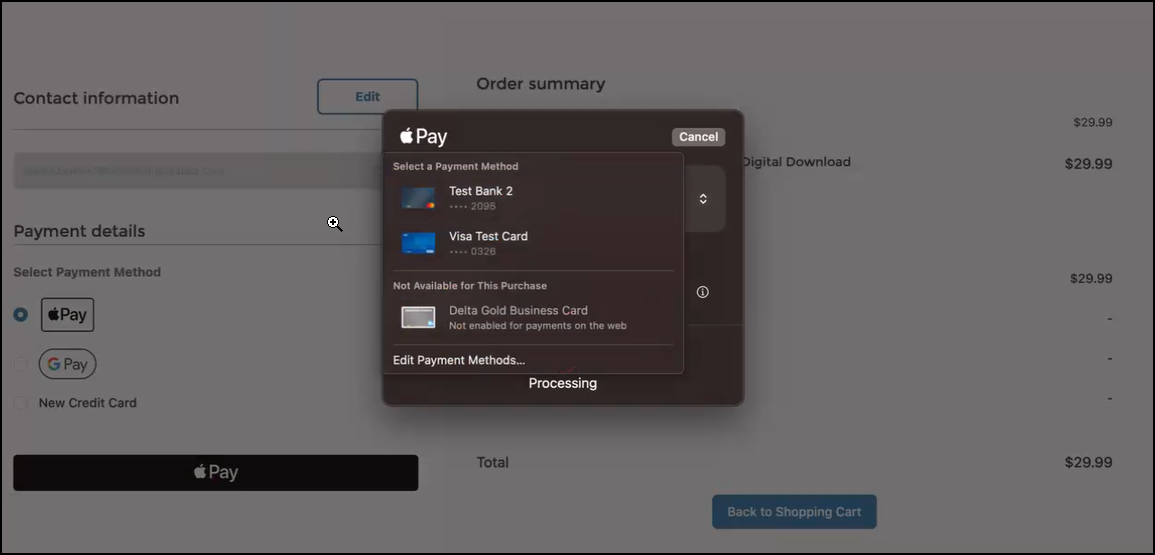
Task: Select the Apple Pay radio button
Action: click(x=21, y=314)
